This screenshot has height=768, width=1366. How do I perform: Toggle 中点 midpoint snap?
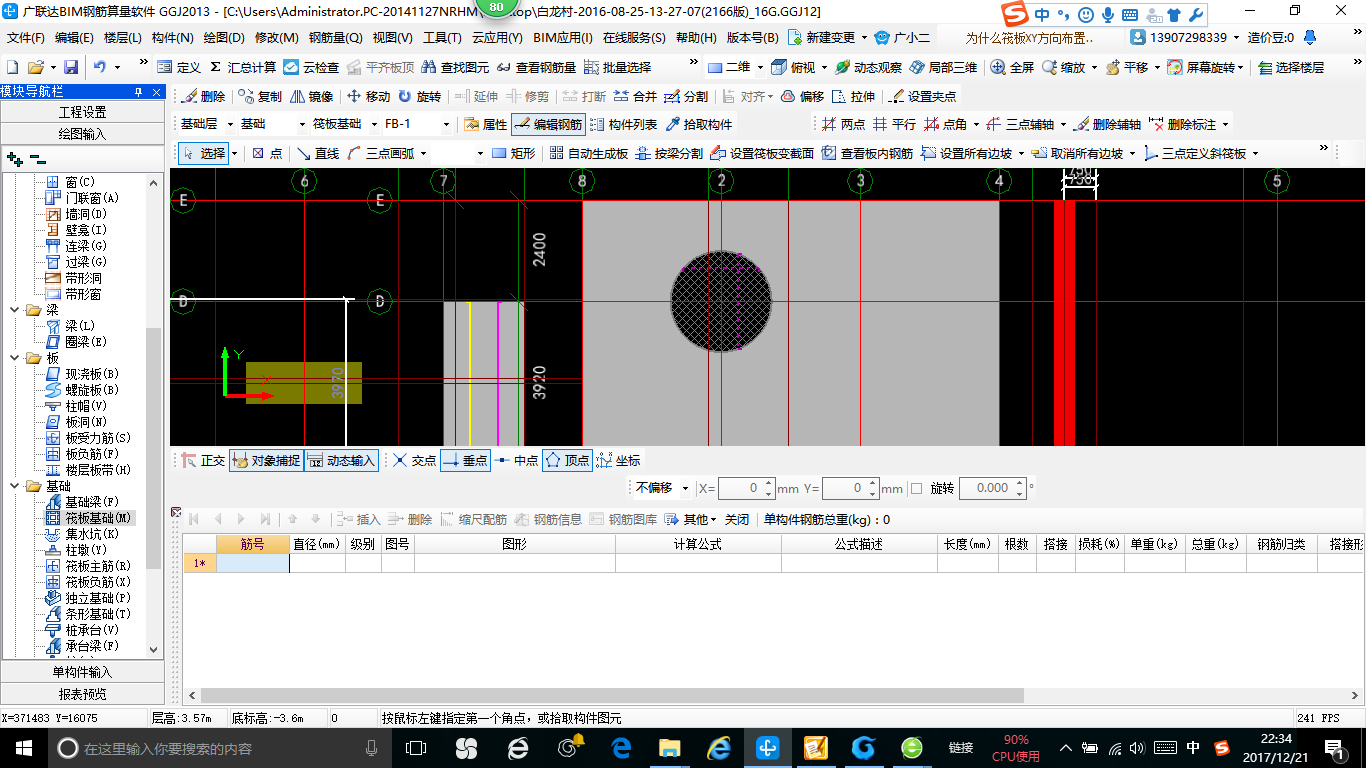(516, 461)
